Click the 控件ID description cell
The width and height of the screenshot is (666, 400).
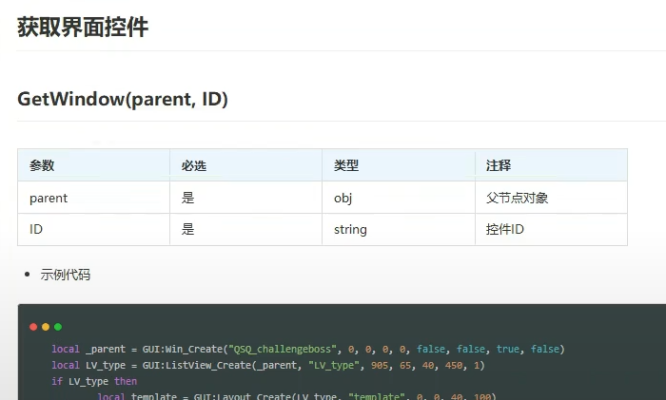coord(504,230)
